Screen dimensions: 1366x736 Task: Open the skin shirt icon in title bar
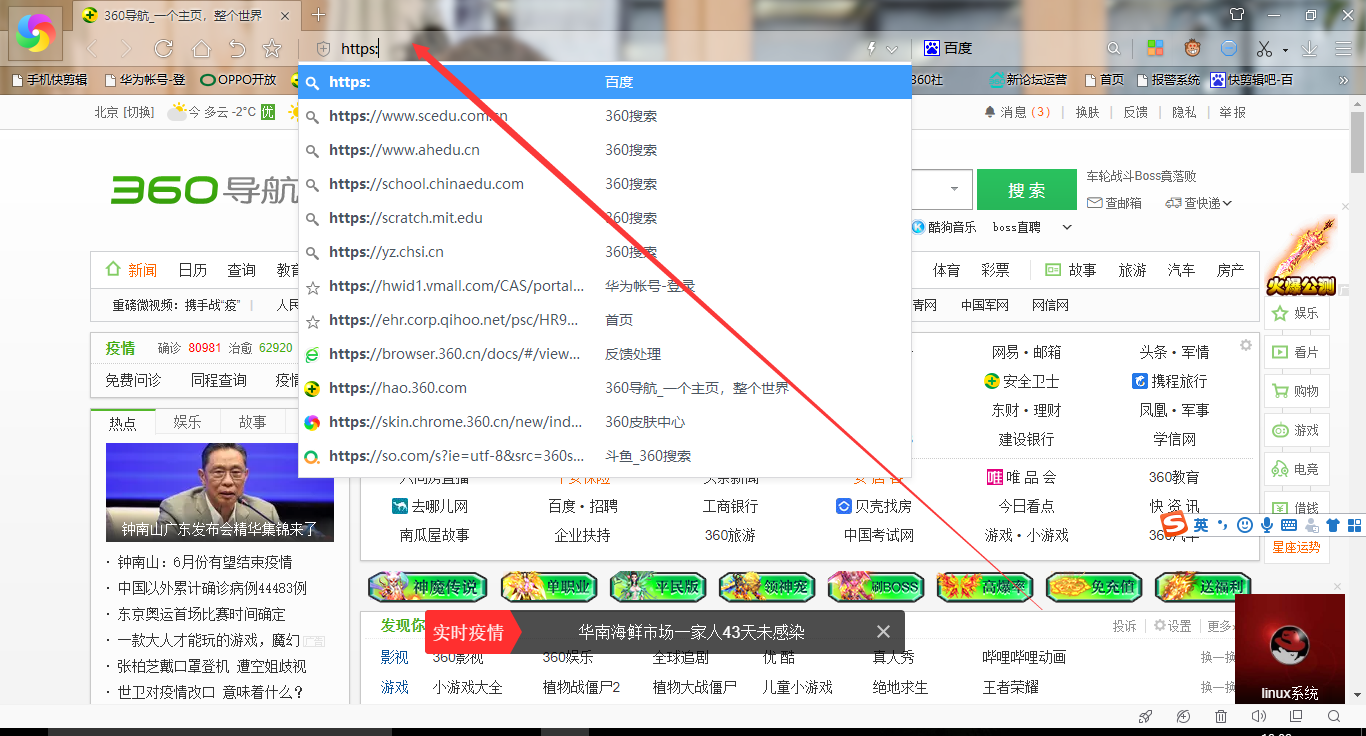[1237, 14]
